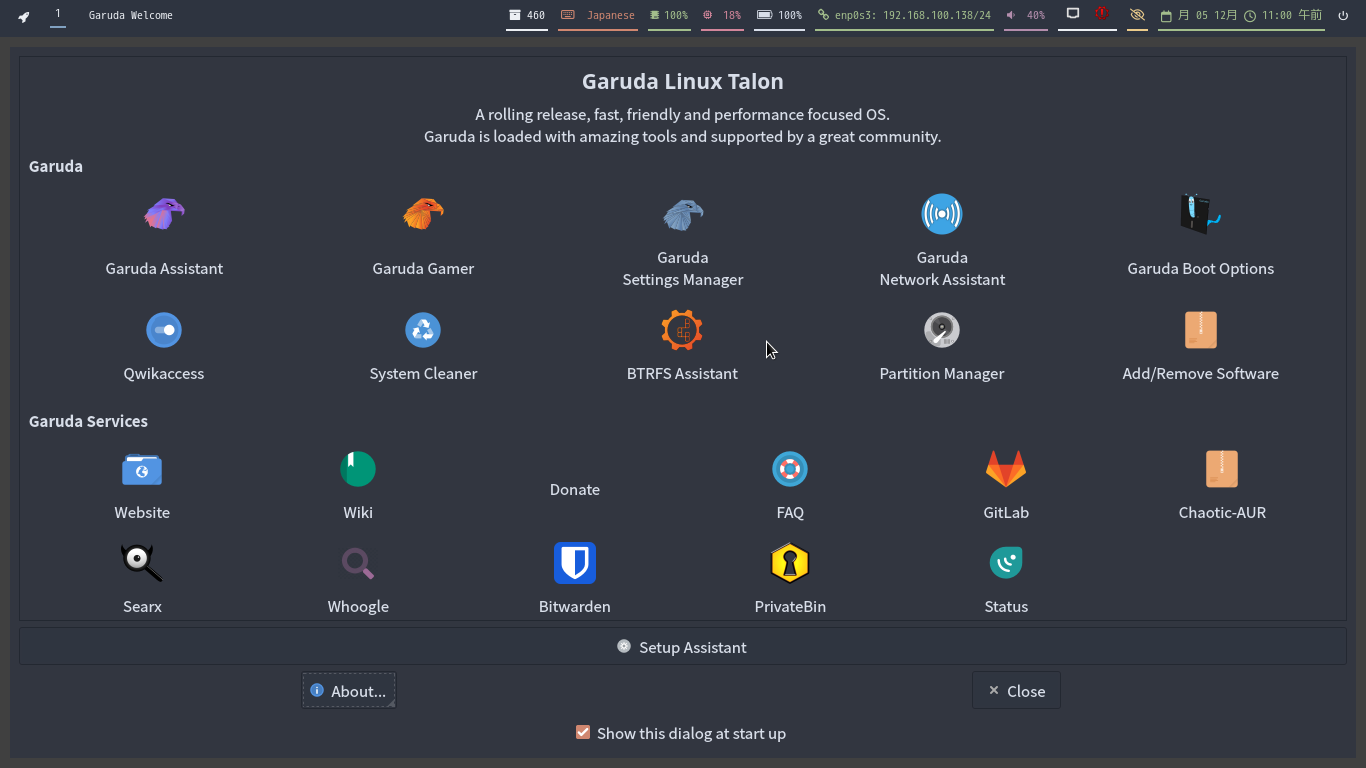The width and height of the screenshot is (1366, 768).
Task: Open the Garuda Website link
Action: tap(142, 486)
